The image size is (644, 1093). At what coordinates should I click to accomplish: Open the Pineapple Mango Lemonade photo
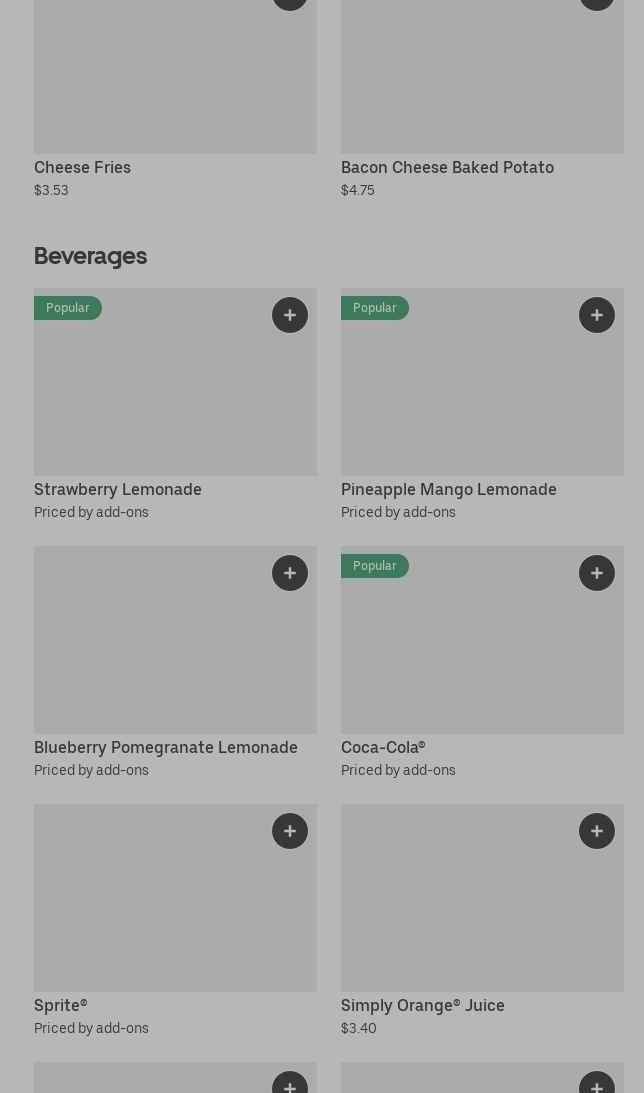482,400
